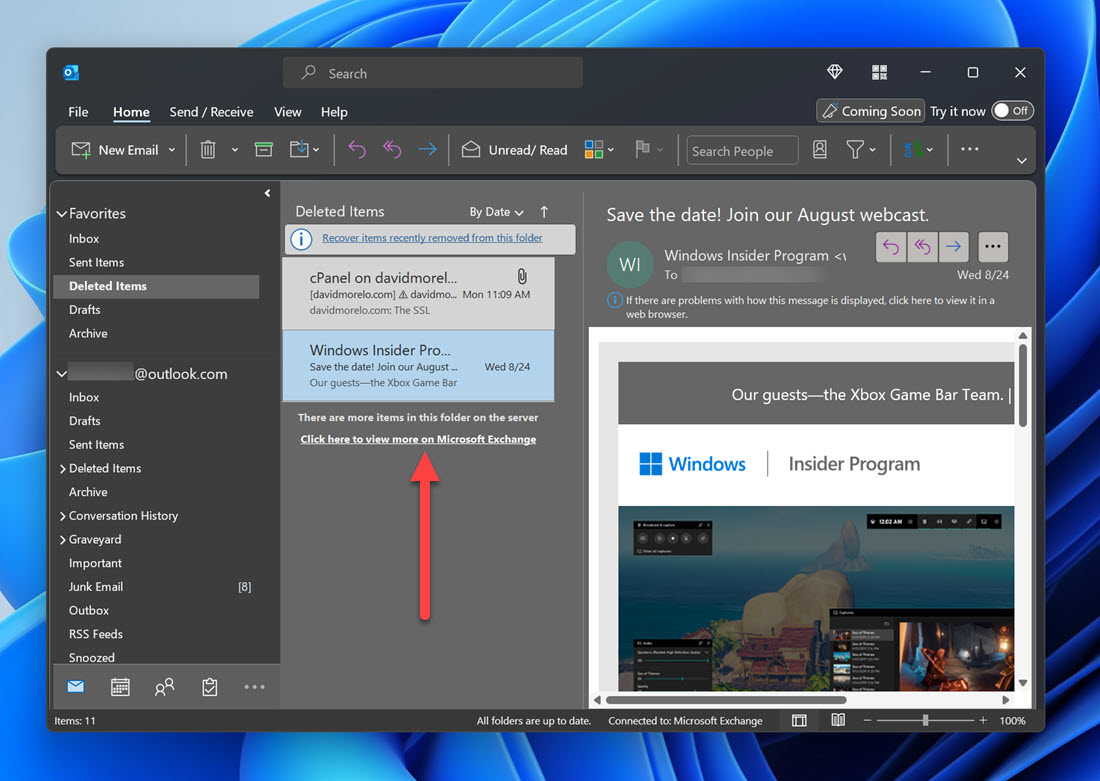
Task: Click navigation options ellipsis at sidebar bottom
Action: (x=254, y=687)
